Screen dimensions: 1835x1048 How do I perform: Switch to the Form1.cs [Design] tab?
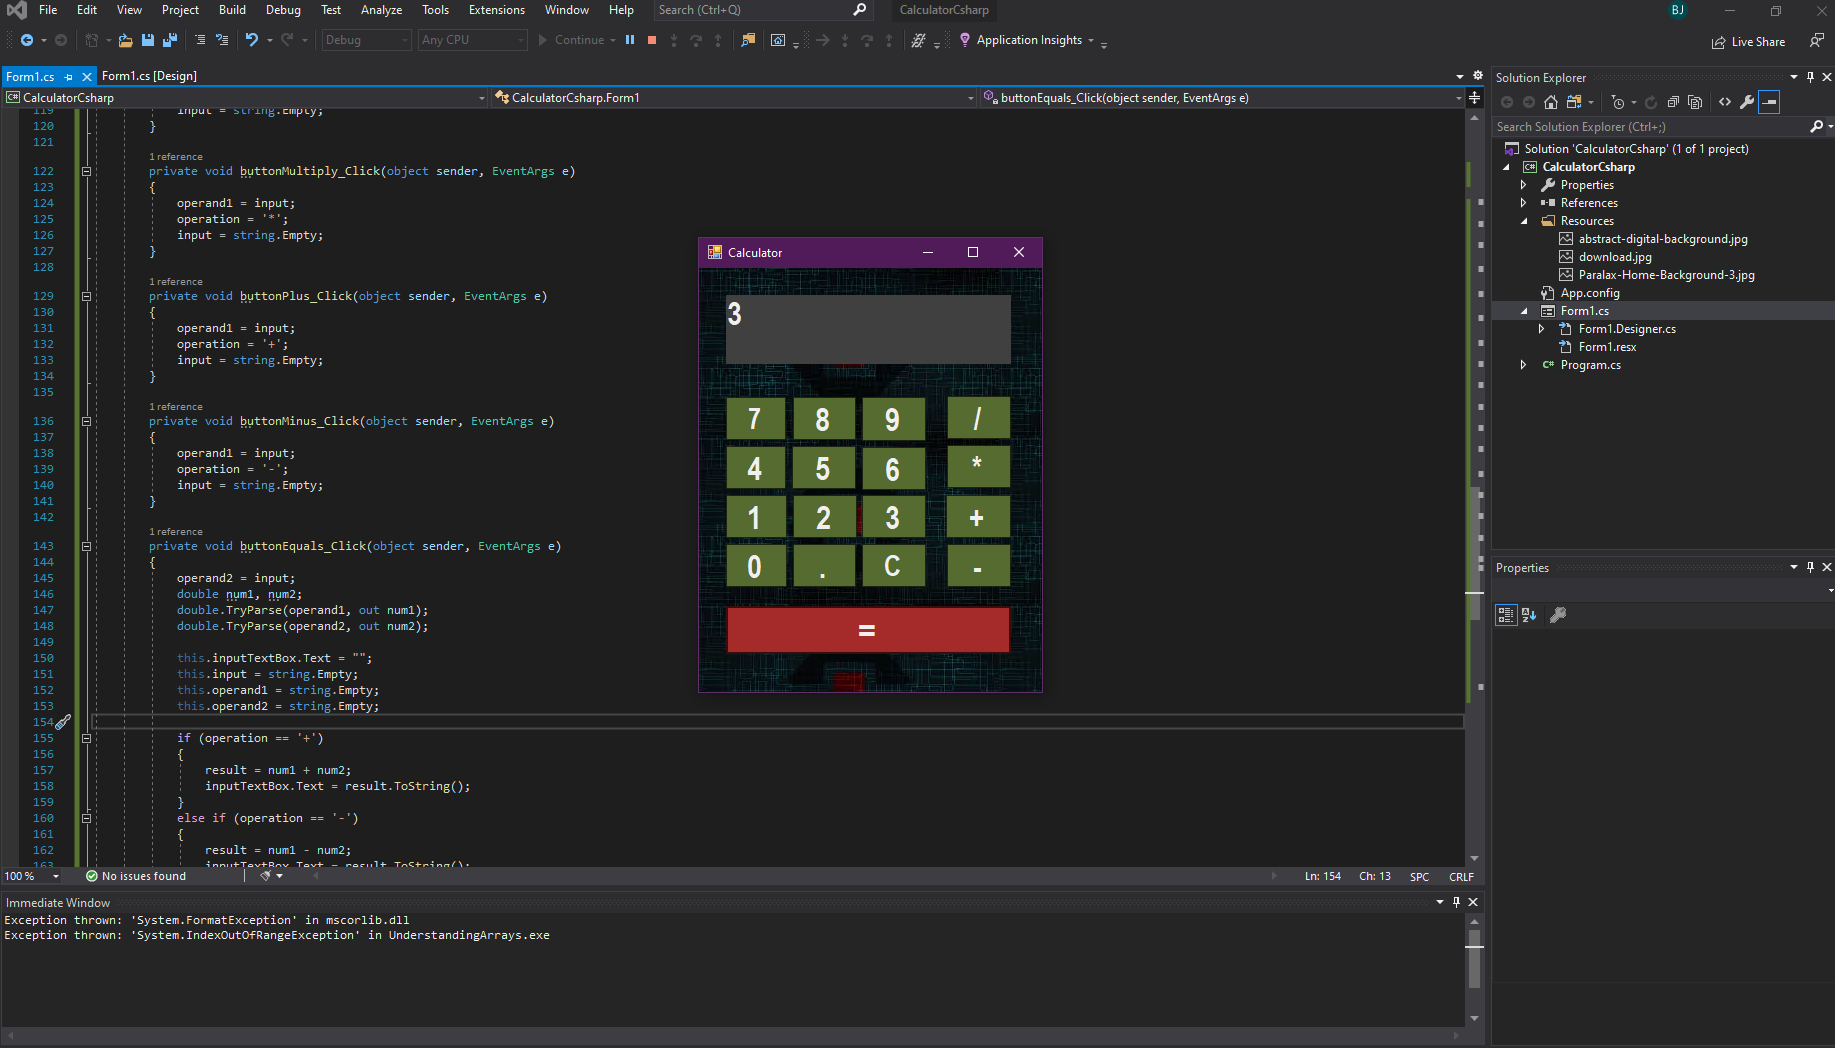coord(150,75)
